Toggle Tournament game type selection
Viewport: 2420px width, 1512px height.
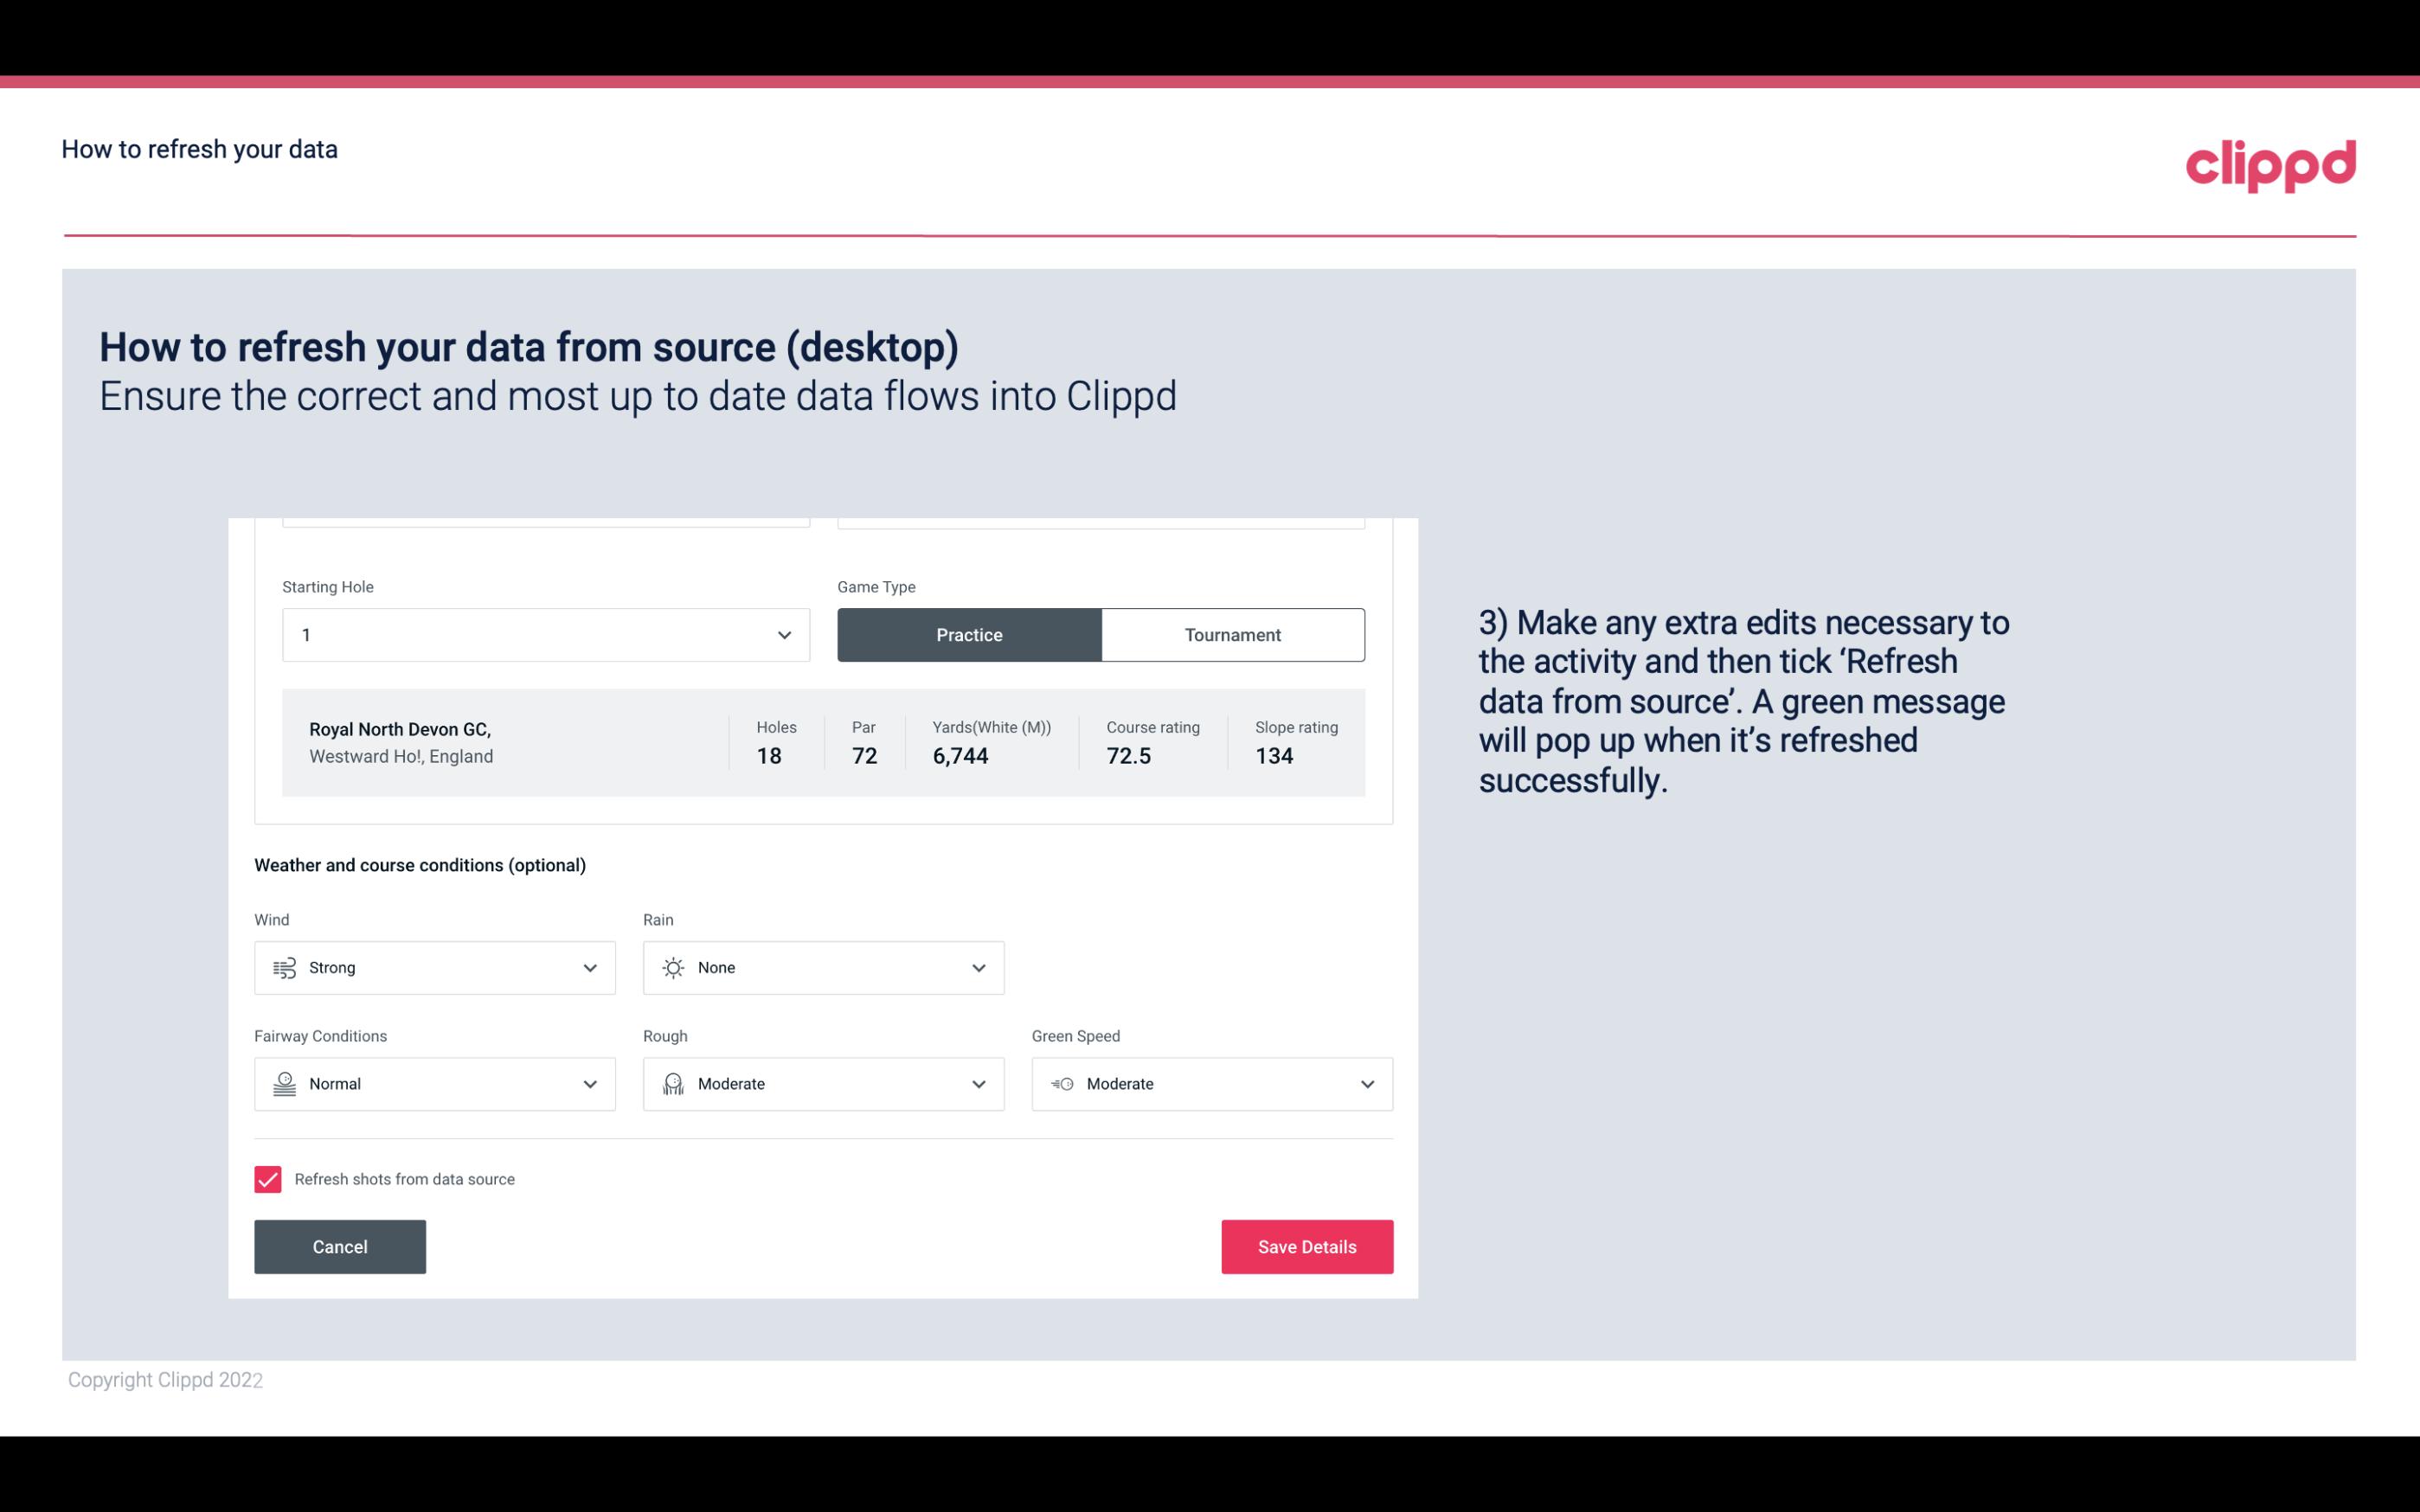tap(1232, 634)
